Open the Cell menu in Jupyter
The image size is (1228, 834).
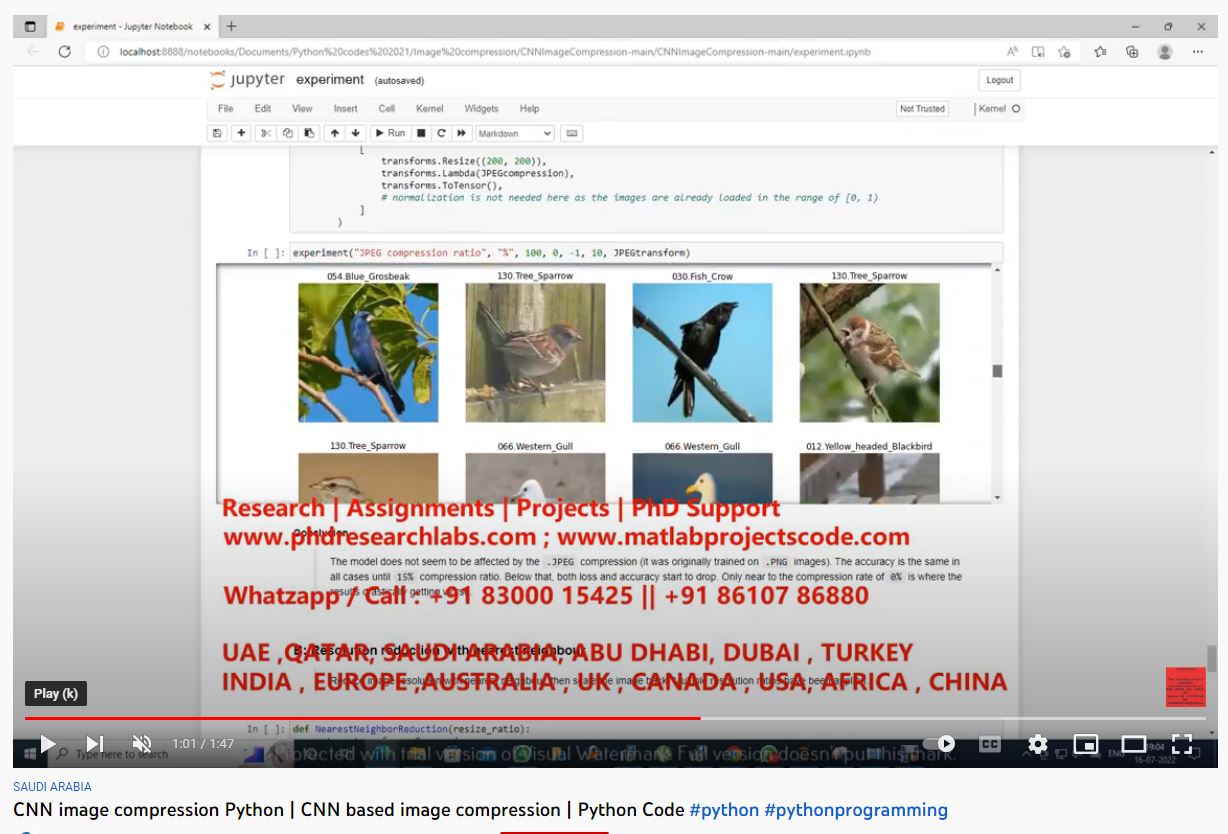click(386, 109)
